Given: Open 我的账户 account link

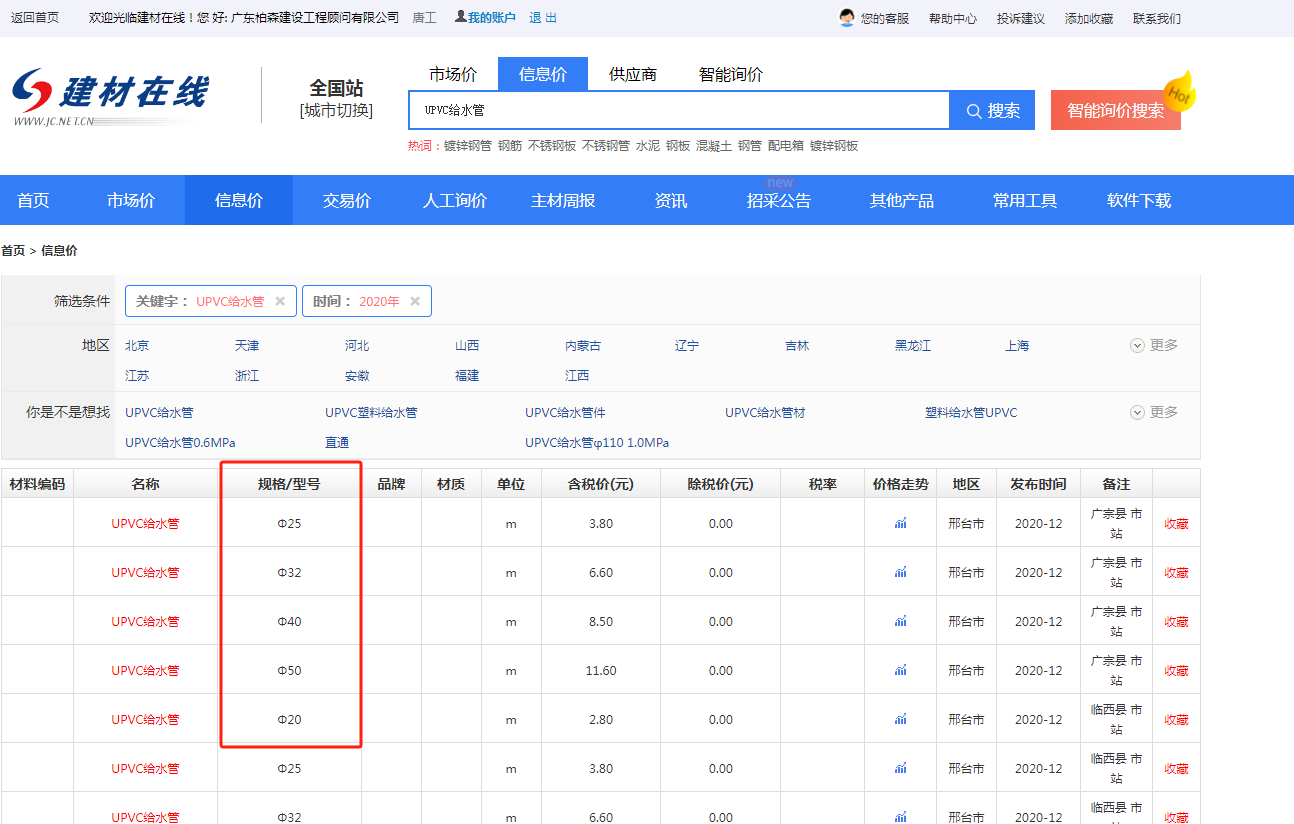Looking at the screenshot, I should pyautogui.click(x=485, y=18).
